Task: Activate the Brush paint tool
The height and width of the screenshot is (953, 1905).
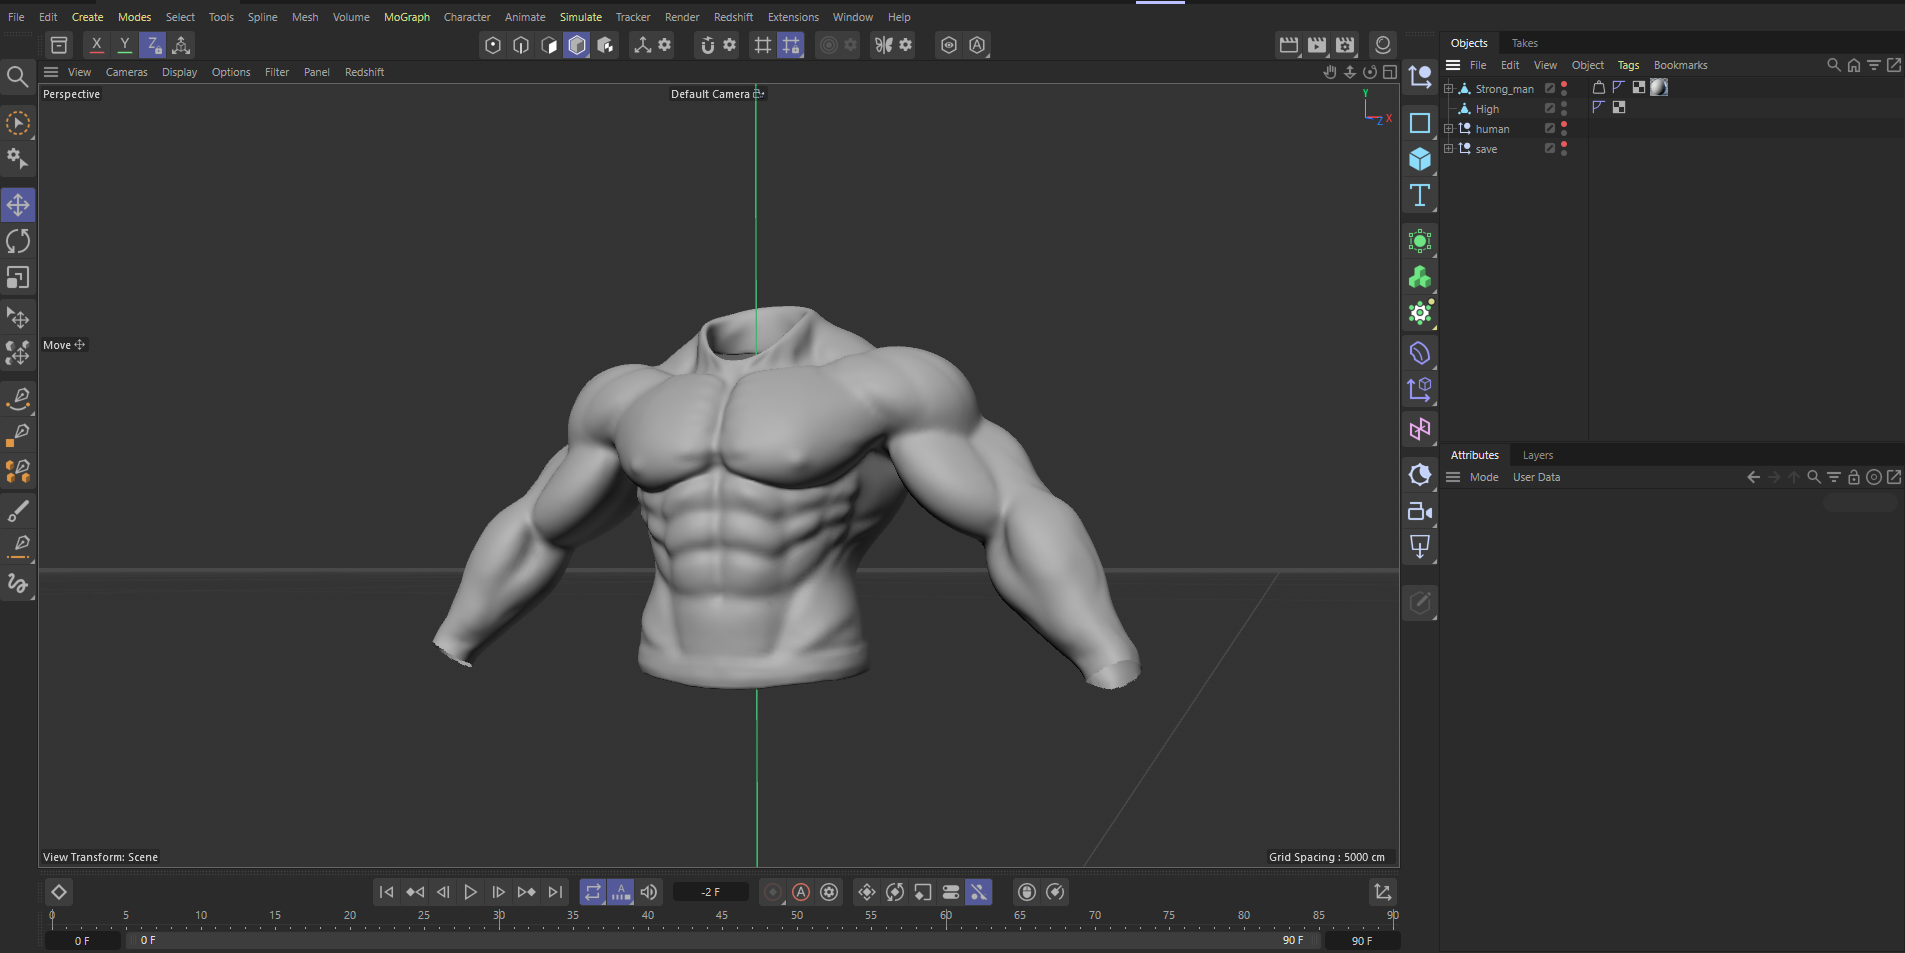Action: [18, 511]
